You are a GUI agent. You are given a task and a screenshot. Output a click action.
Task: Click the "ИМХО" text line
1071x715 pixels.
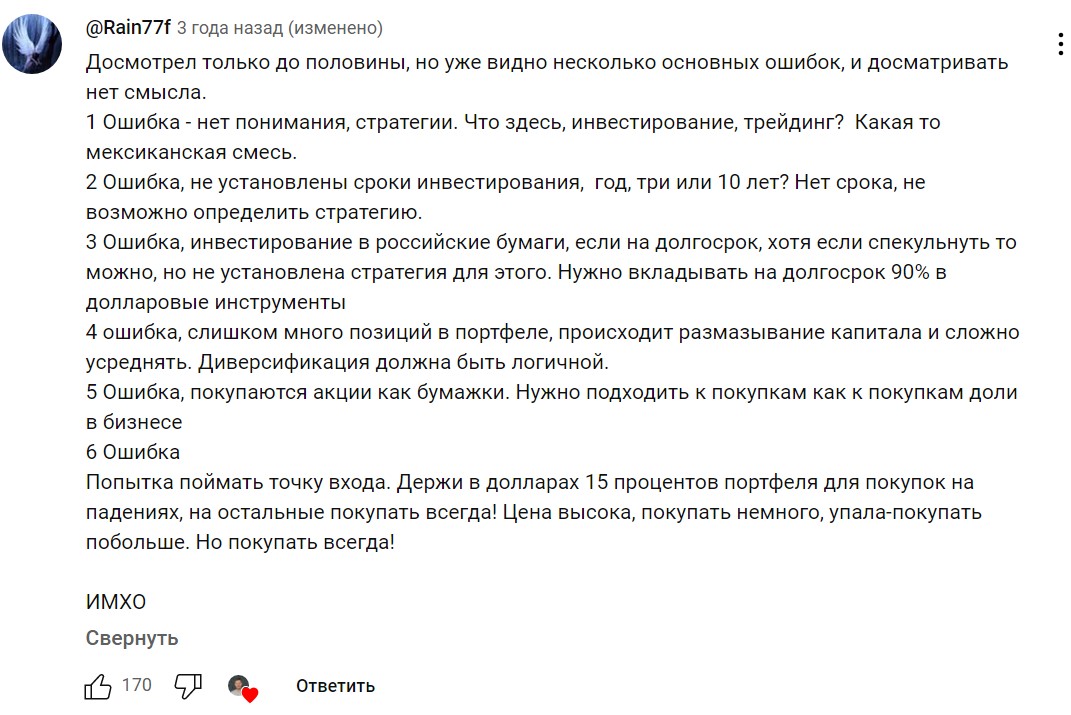point(116,602)
